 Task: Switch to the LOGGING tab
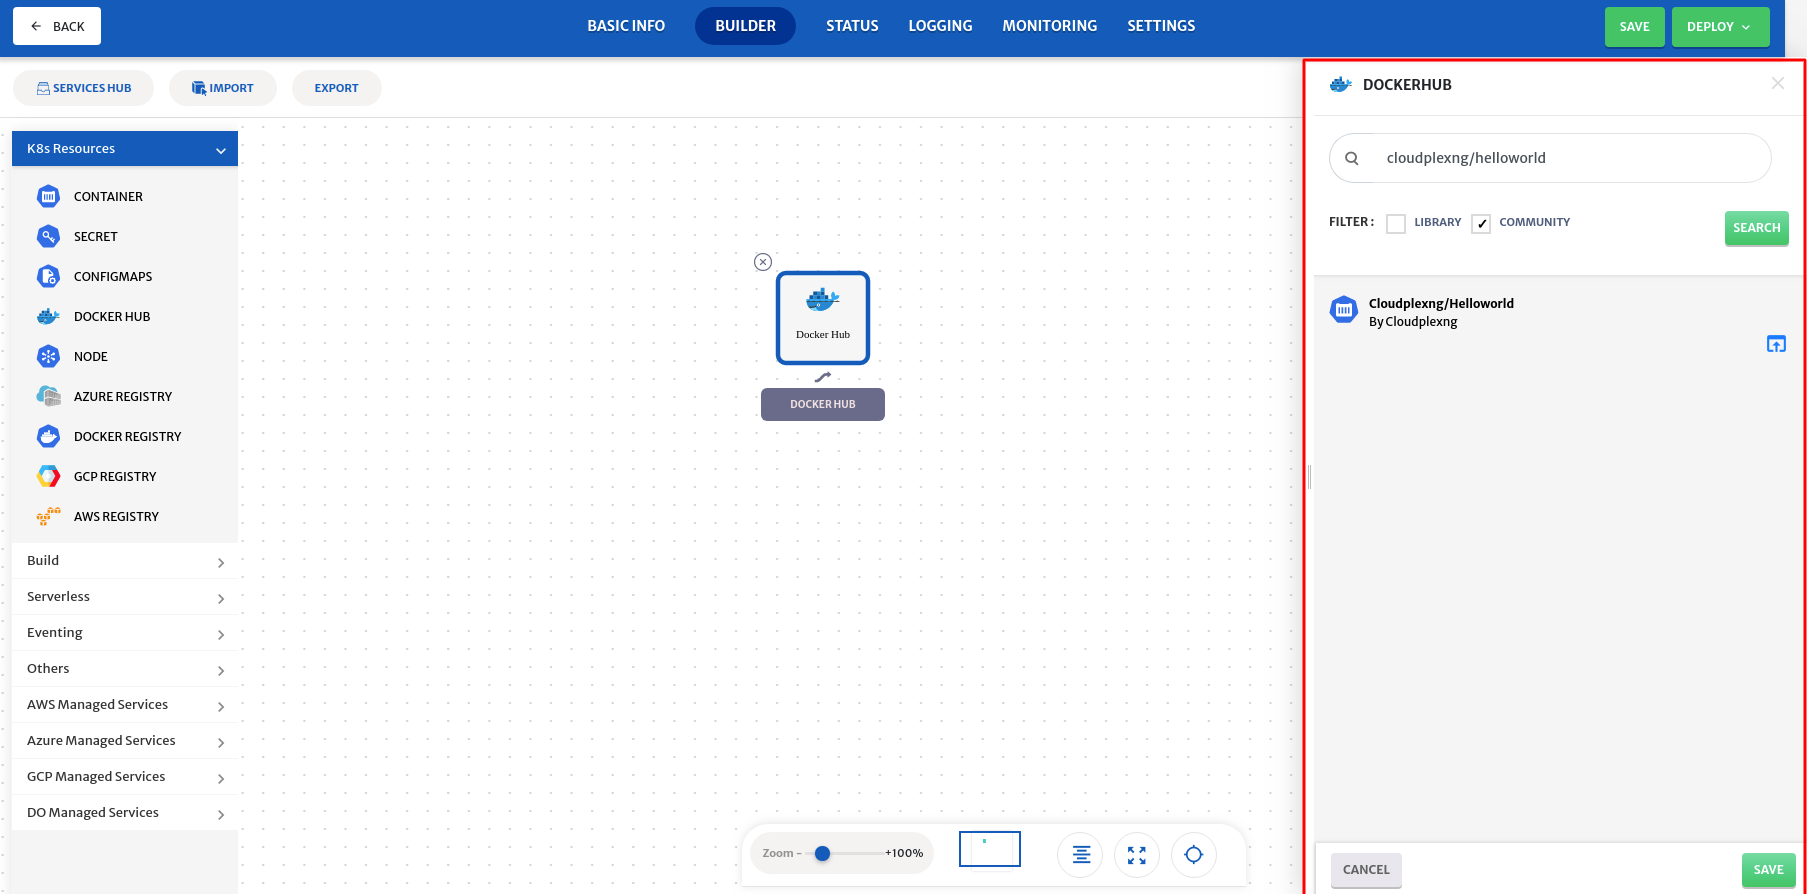[940, 26]
